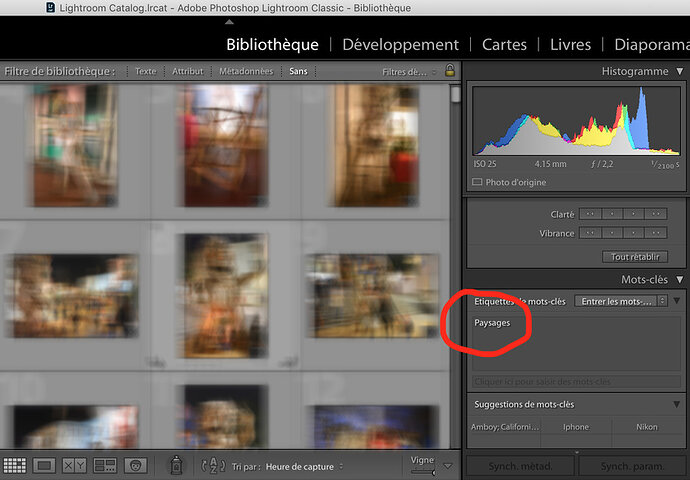690x480 pixels.
Task: Click Synch. métad. button
Action: tap(520, 466)
